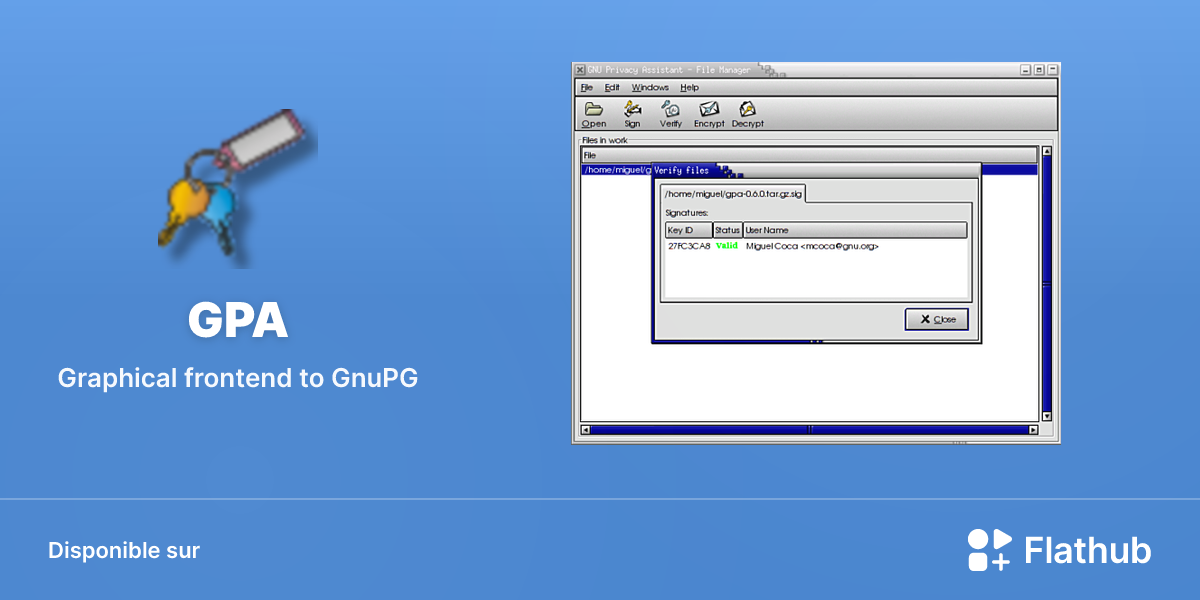Screen dimensions: 1200x600
Task: Open the Help menu
Action: (690, 88)
